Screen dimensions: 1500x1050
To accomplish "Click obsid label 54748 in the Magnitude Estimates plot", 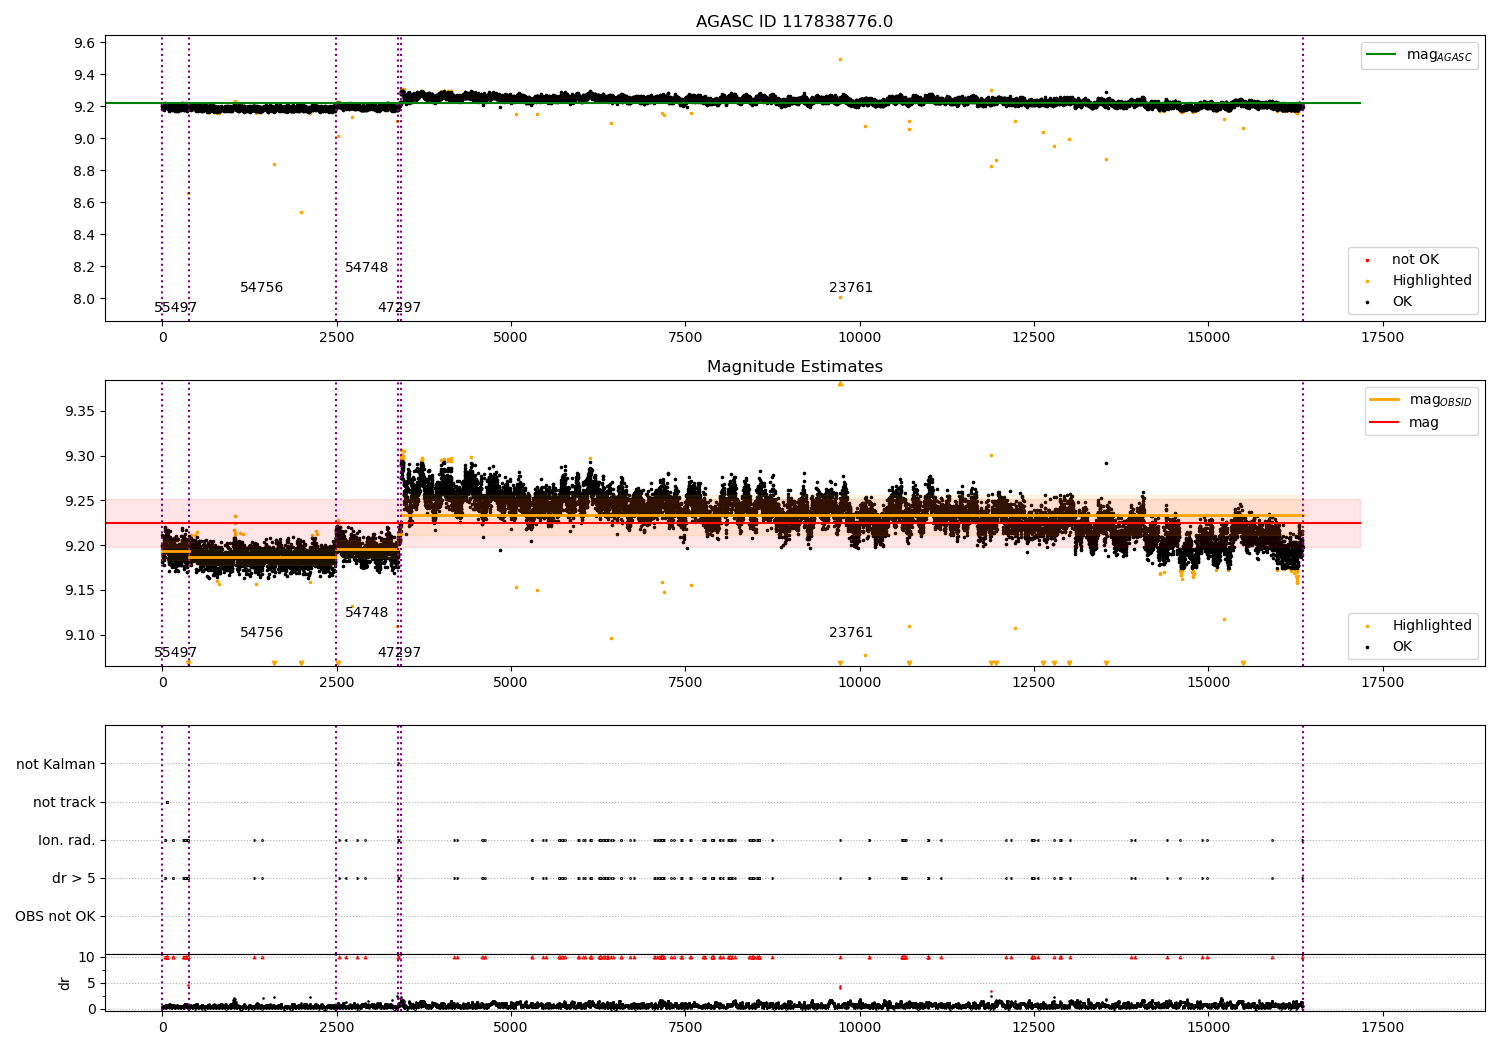I will pyautogui.click(x=367, y=613).
